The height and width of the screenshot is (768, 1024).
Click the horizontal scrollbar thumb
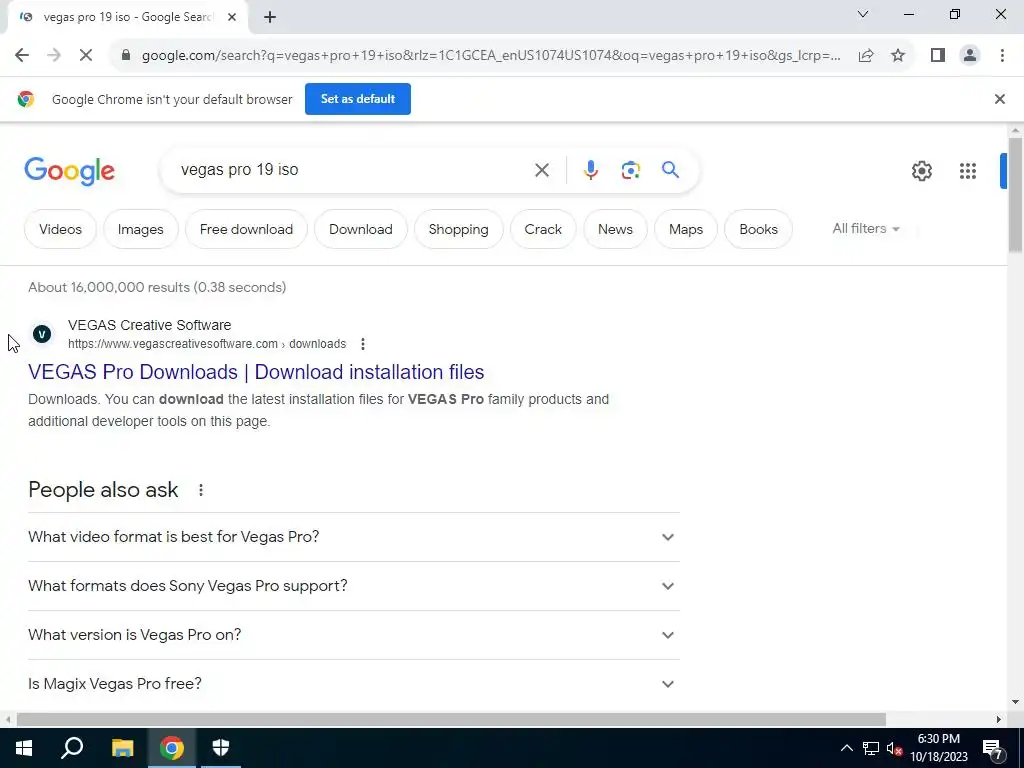451,719
